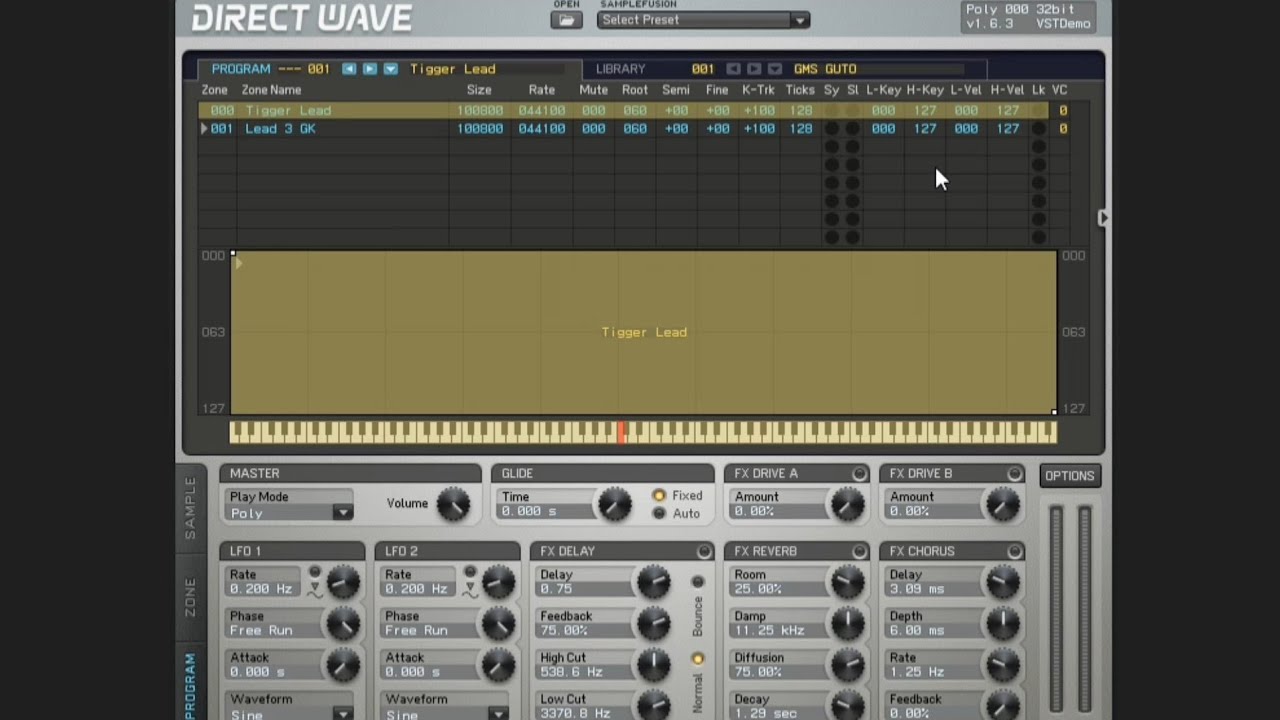Click the LFO 1 Attack knob
Image resolution: width=1280 pixels, height=720 pixels.
(x=343, y=665)
